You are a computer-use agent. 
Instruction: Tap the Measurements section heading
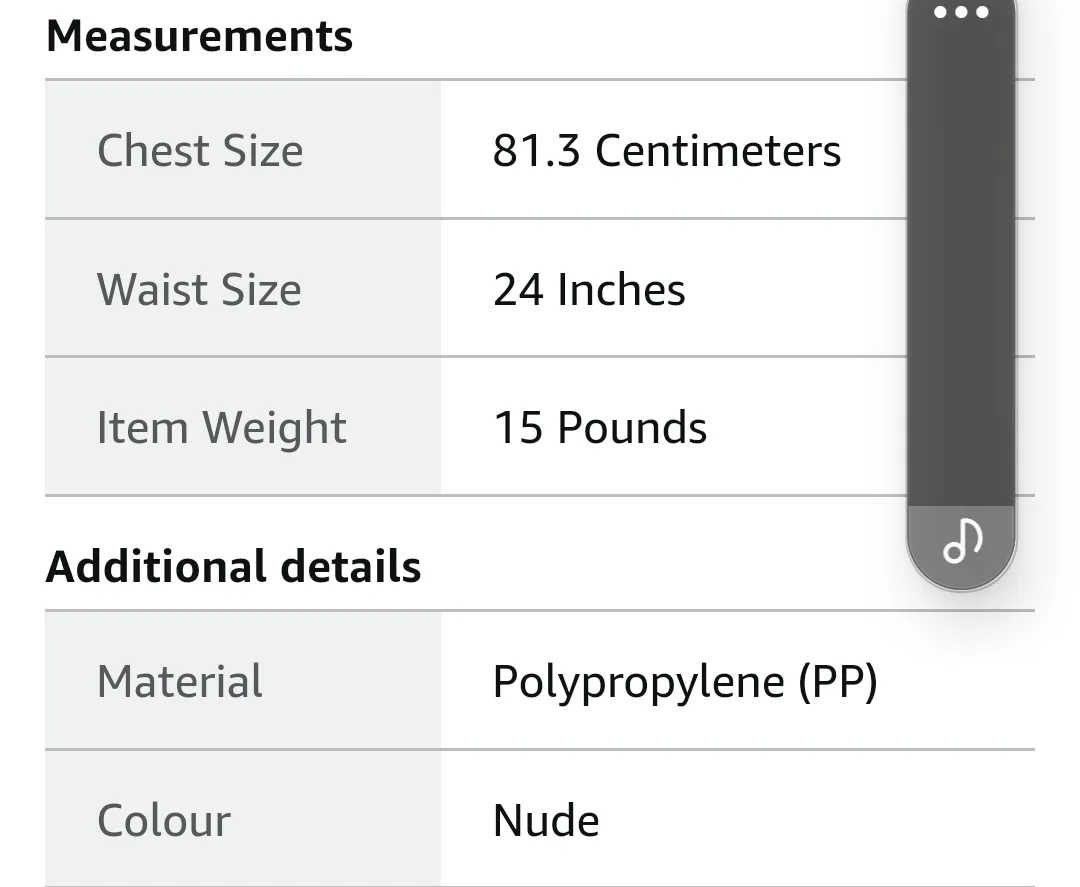198,34
